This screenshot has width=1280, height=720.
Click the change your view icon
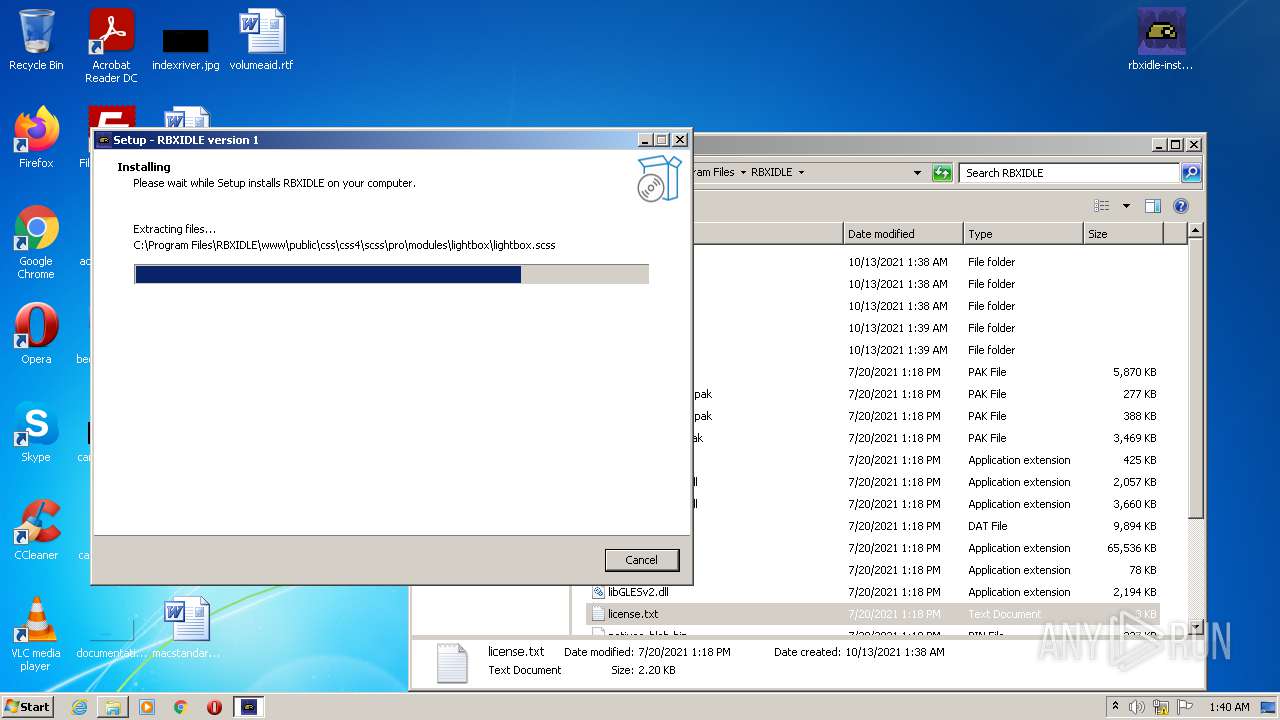(x=1102, y=206)
